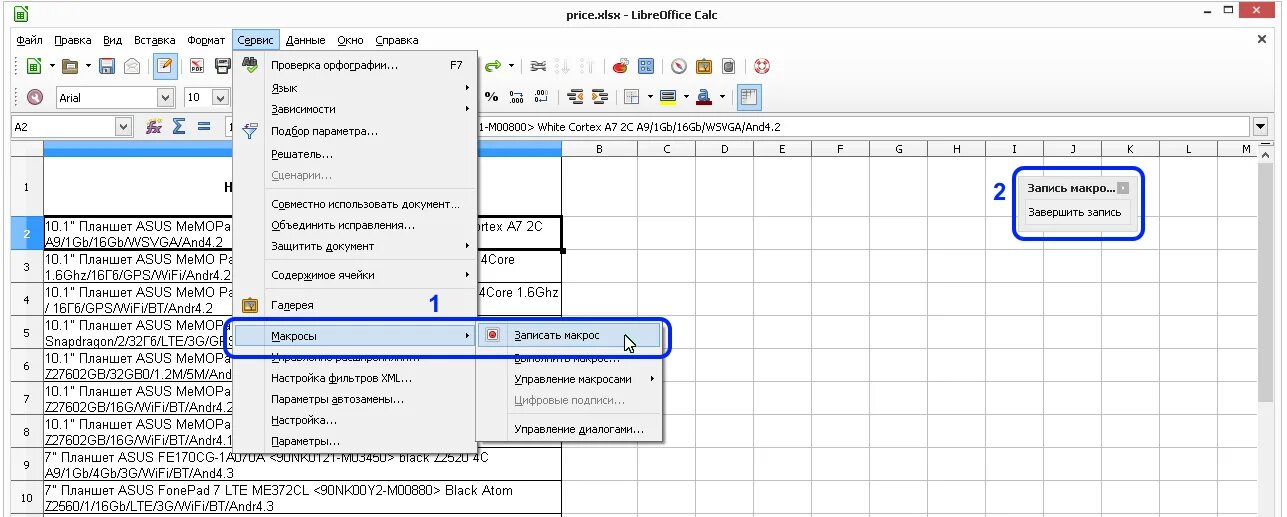The width and height of the screenshot is (1287, 517).
Task: Expand the Язык submenu
Action: [355, 88]
